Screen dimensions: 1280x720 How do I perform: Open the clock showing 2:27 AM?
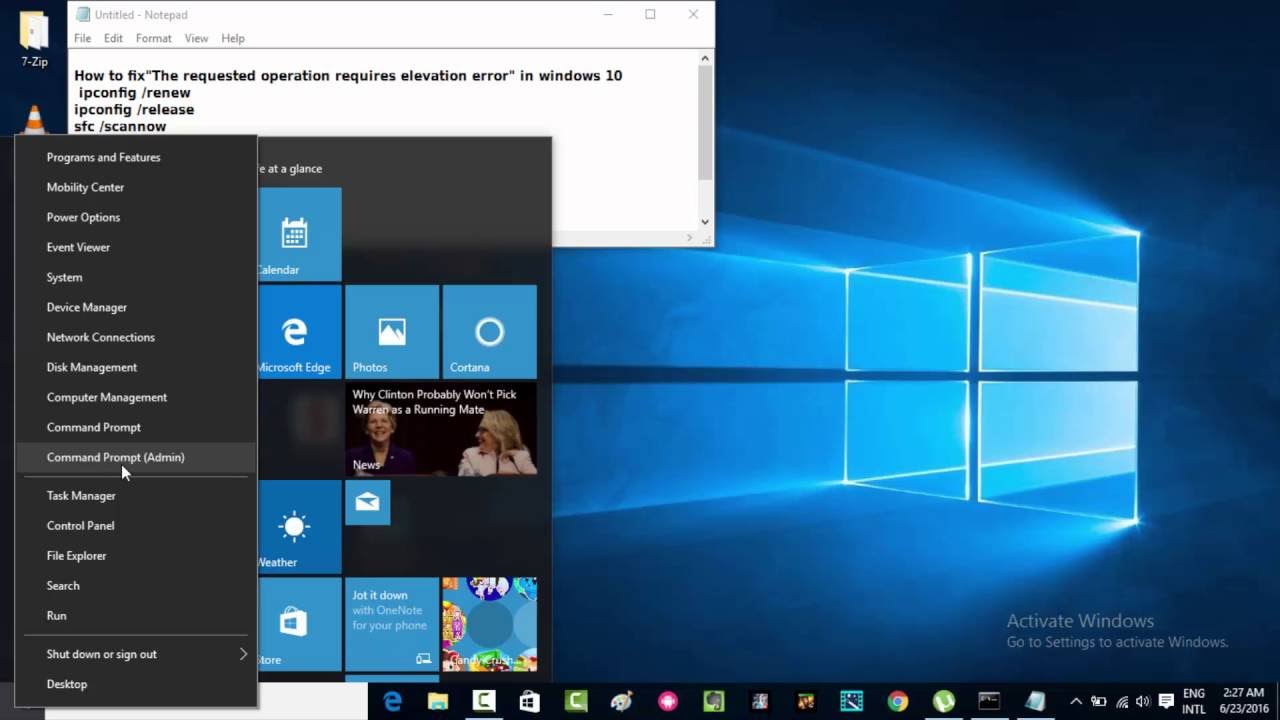point(1243,702)
